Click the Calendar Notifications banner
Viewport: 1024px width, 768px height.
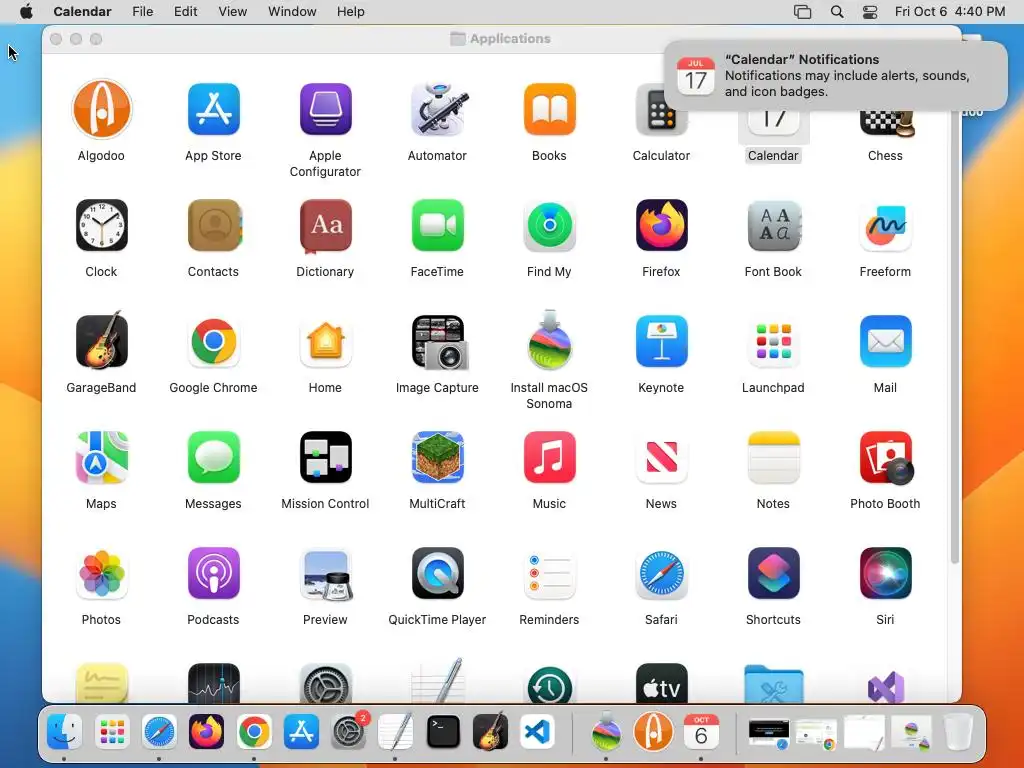(836, 76)
